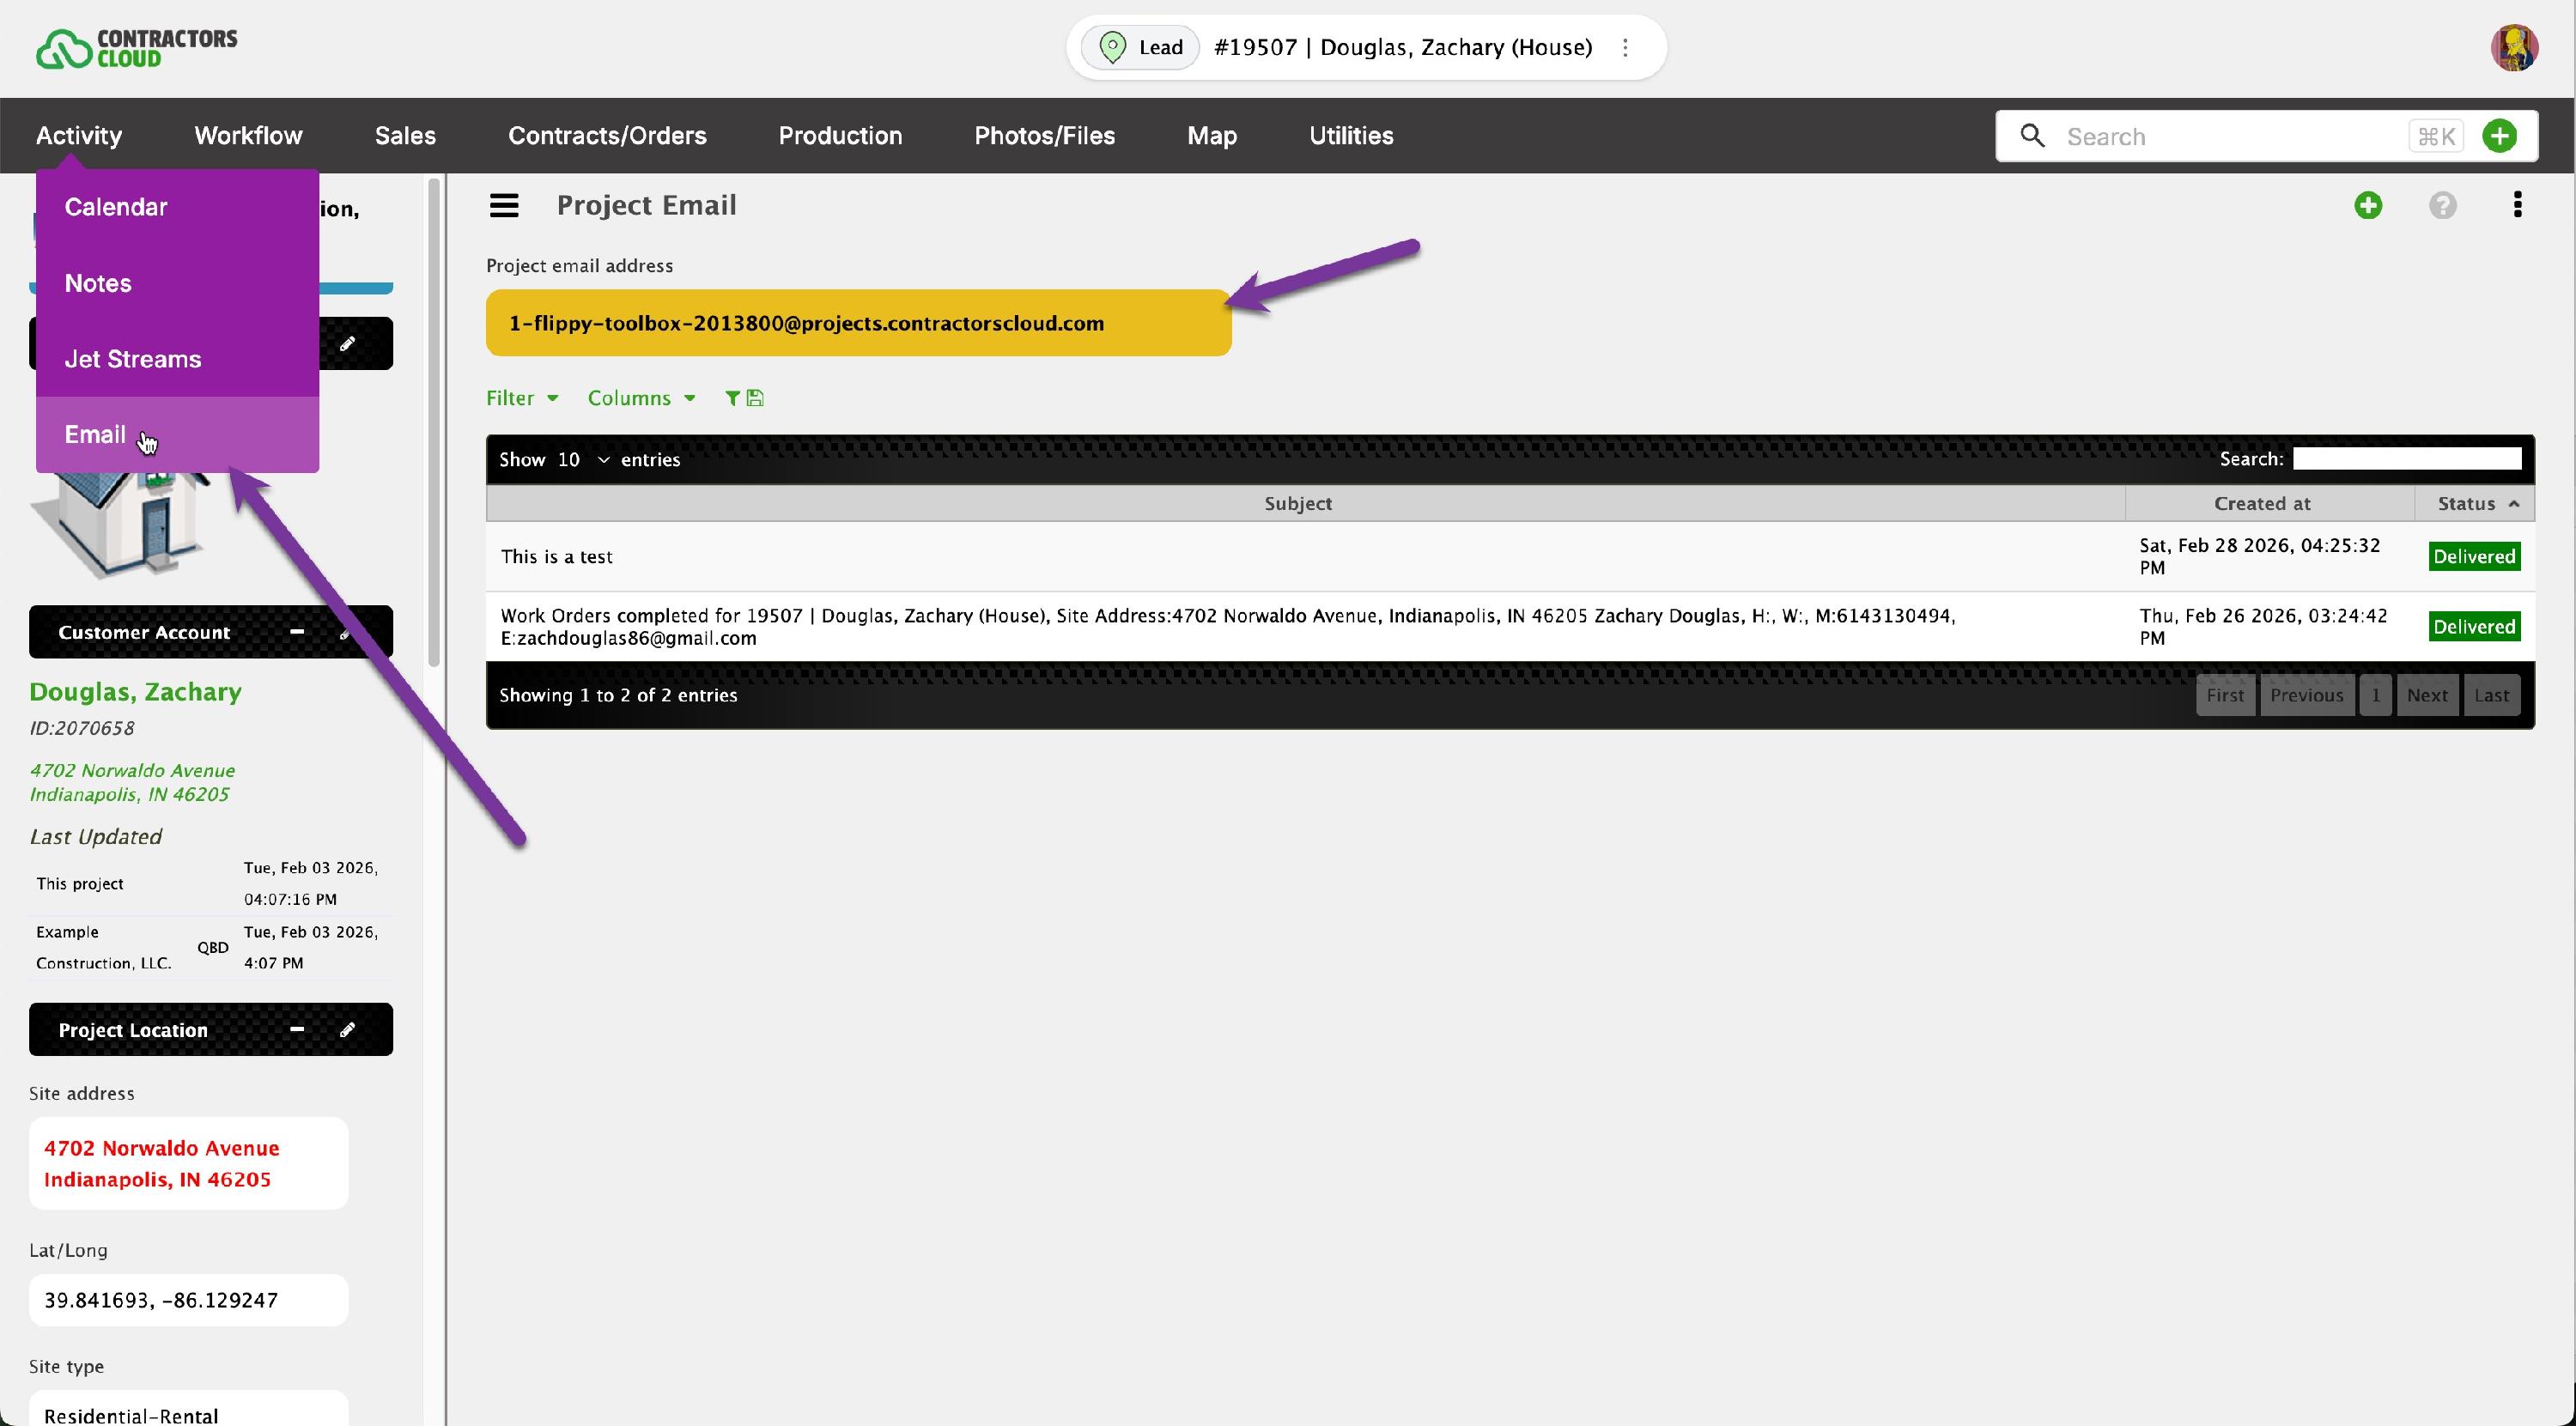Collapse the Project Location panel
This screenshot has width=2576, height=1426.
tap(297, 1030)
